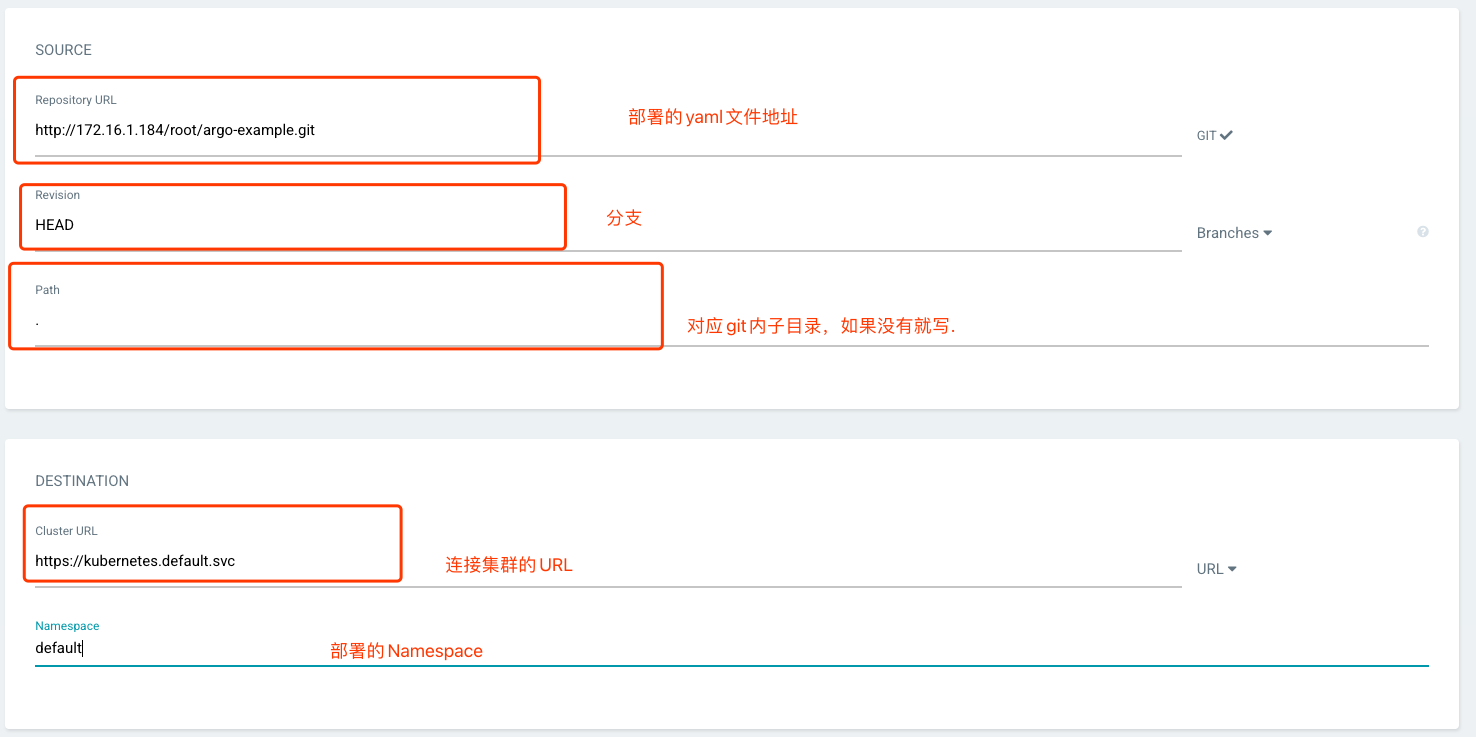Click the caret arrow beside URL
1476x737 pixels.
click(1232, 569)
